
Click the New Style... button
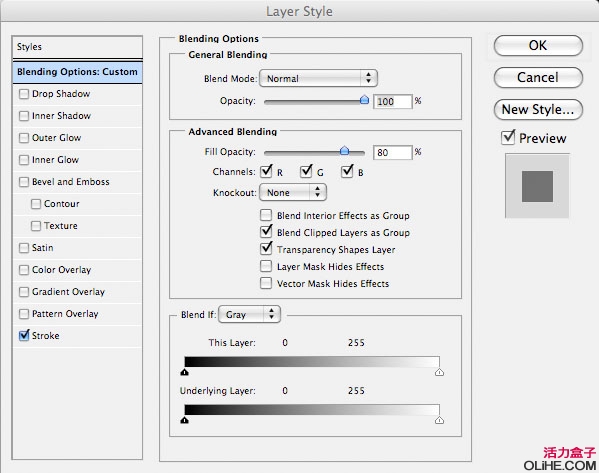coord(538,110)
